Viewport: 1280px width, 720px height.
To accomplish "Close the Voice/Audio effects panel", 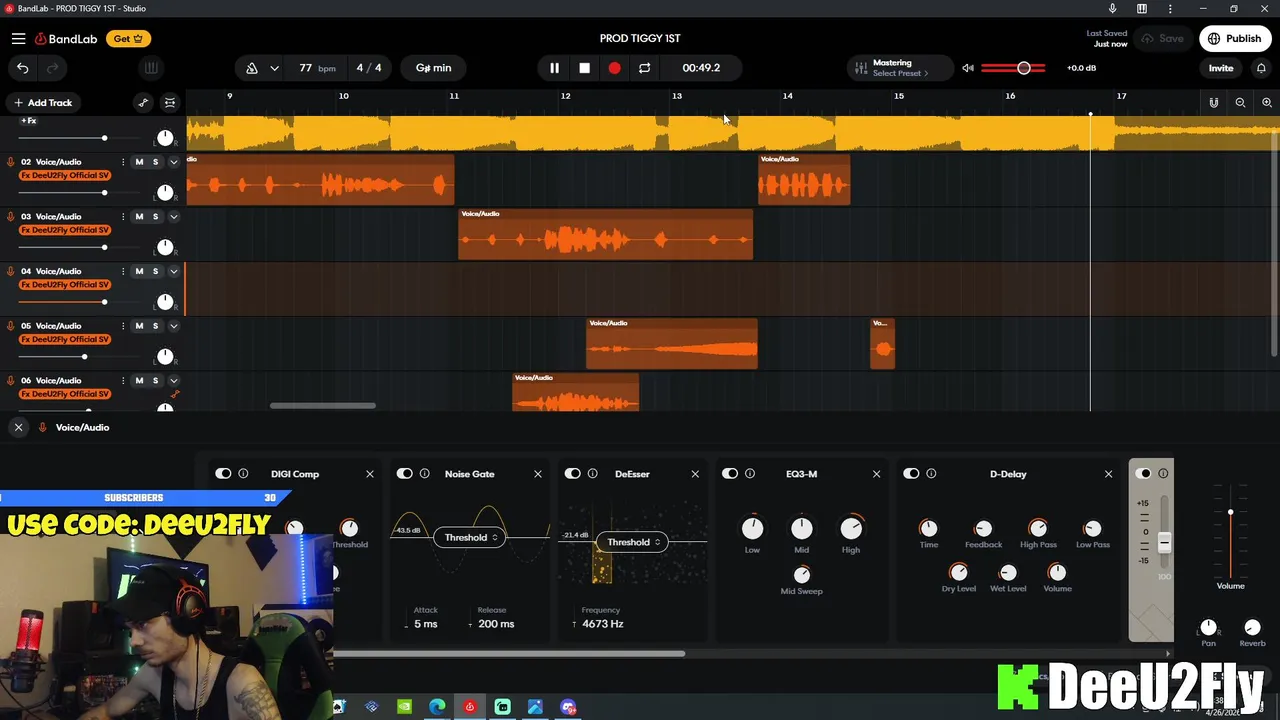I will (x=18, y=427).
